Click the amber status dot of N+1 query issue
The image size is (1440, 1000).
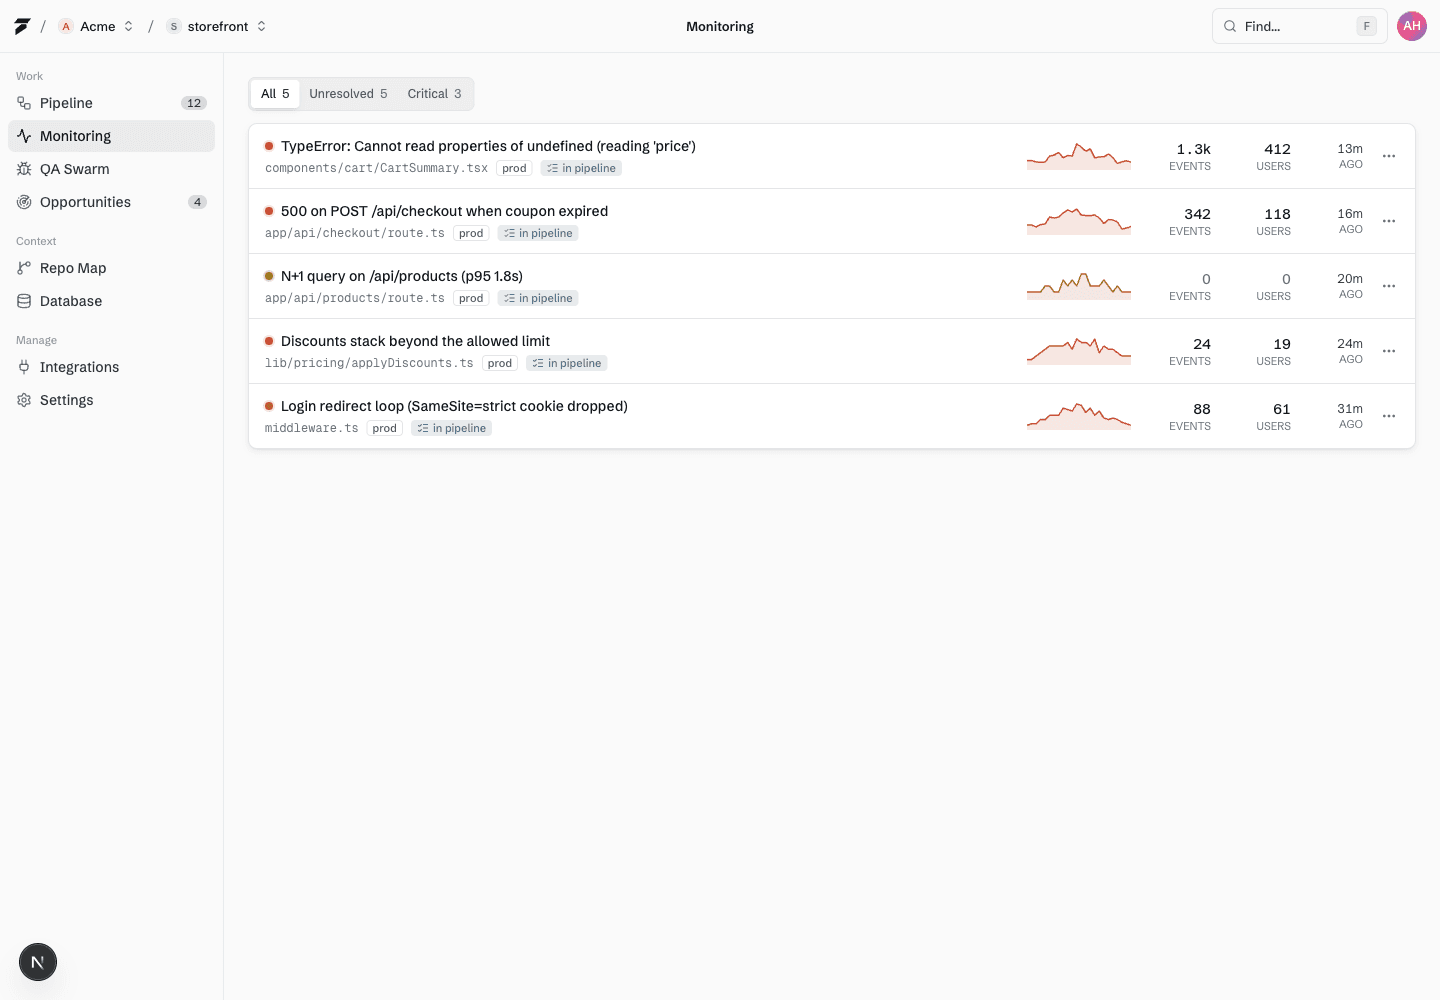pos(269,276)
